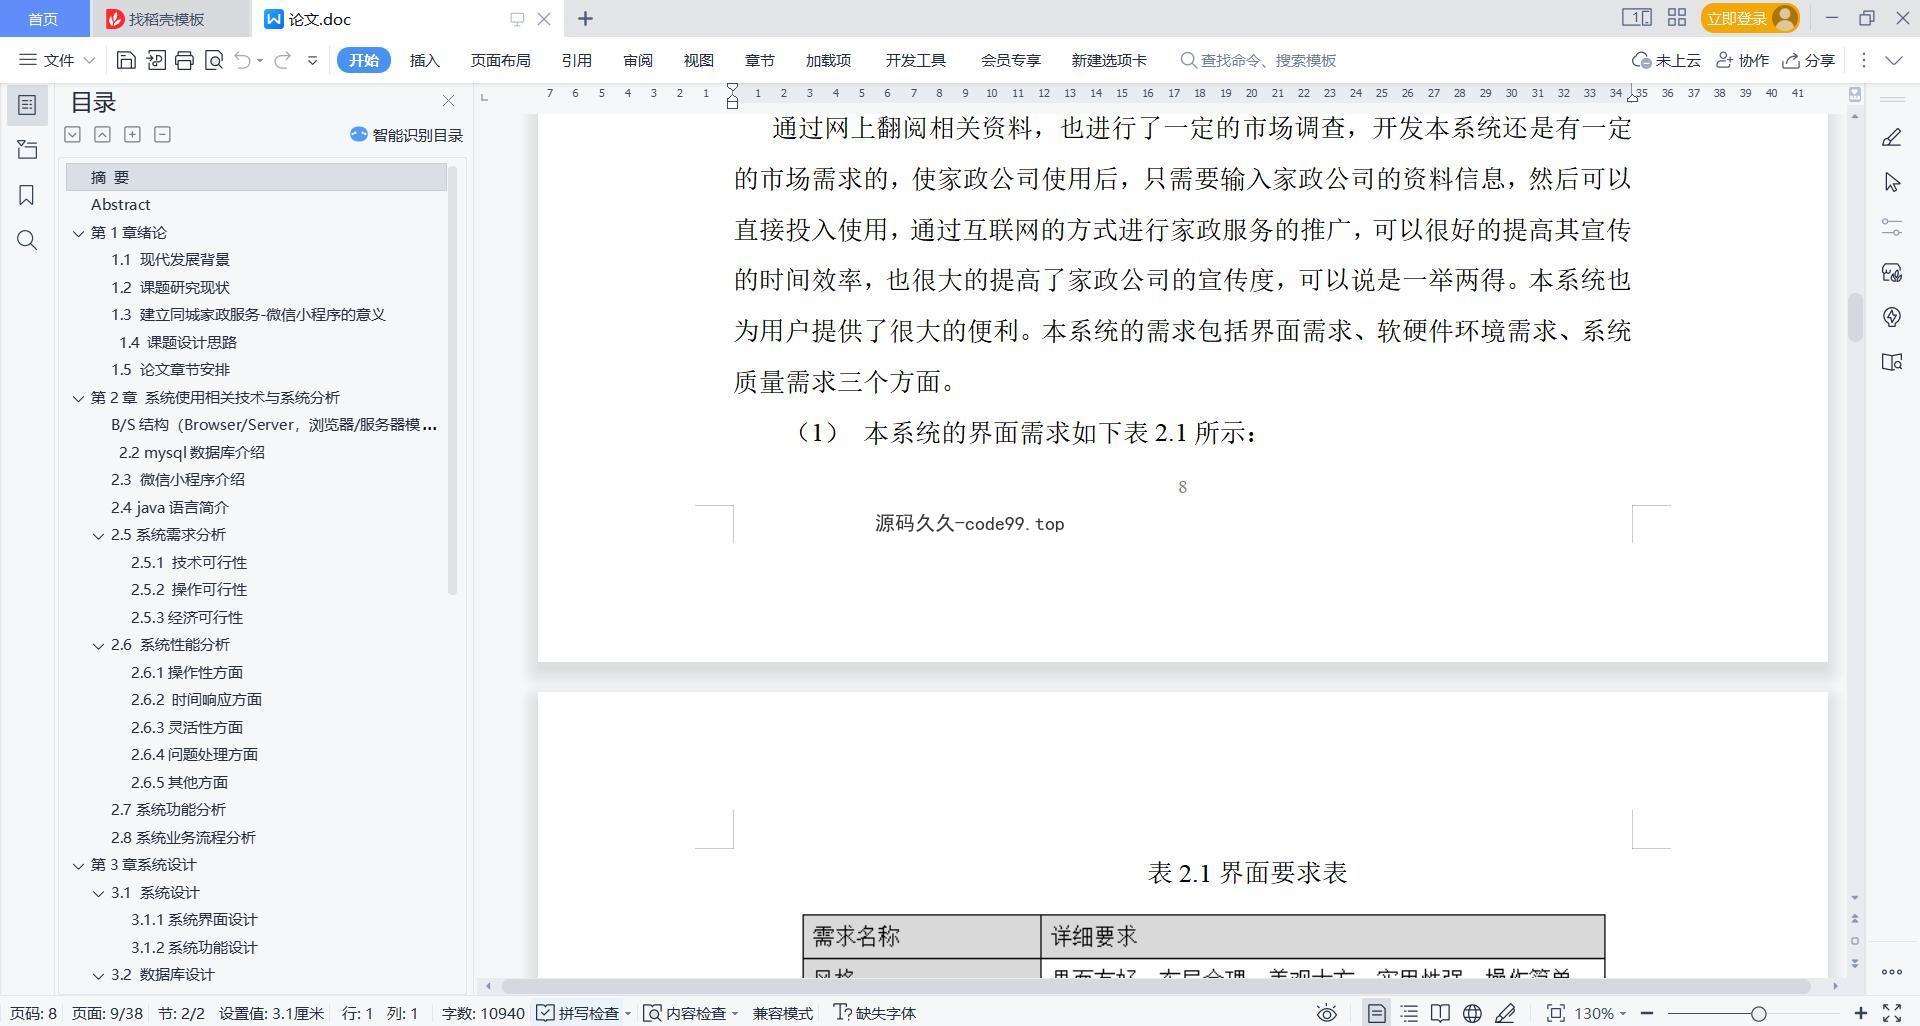Image resolution: width=1920 pixels, height=1026 pixels.
Task: Open 内容检查 dropdown in status bar
Action: [x=690, y=1013]
